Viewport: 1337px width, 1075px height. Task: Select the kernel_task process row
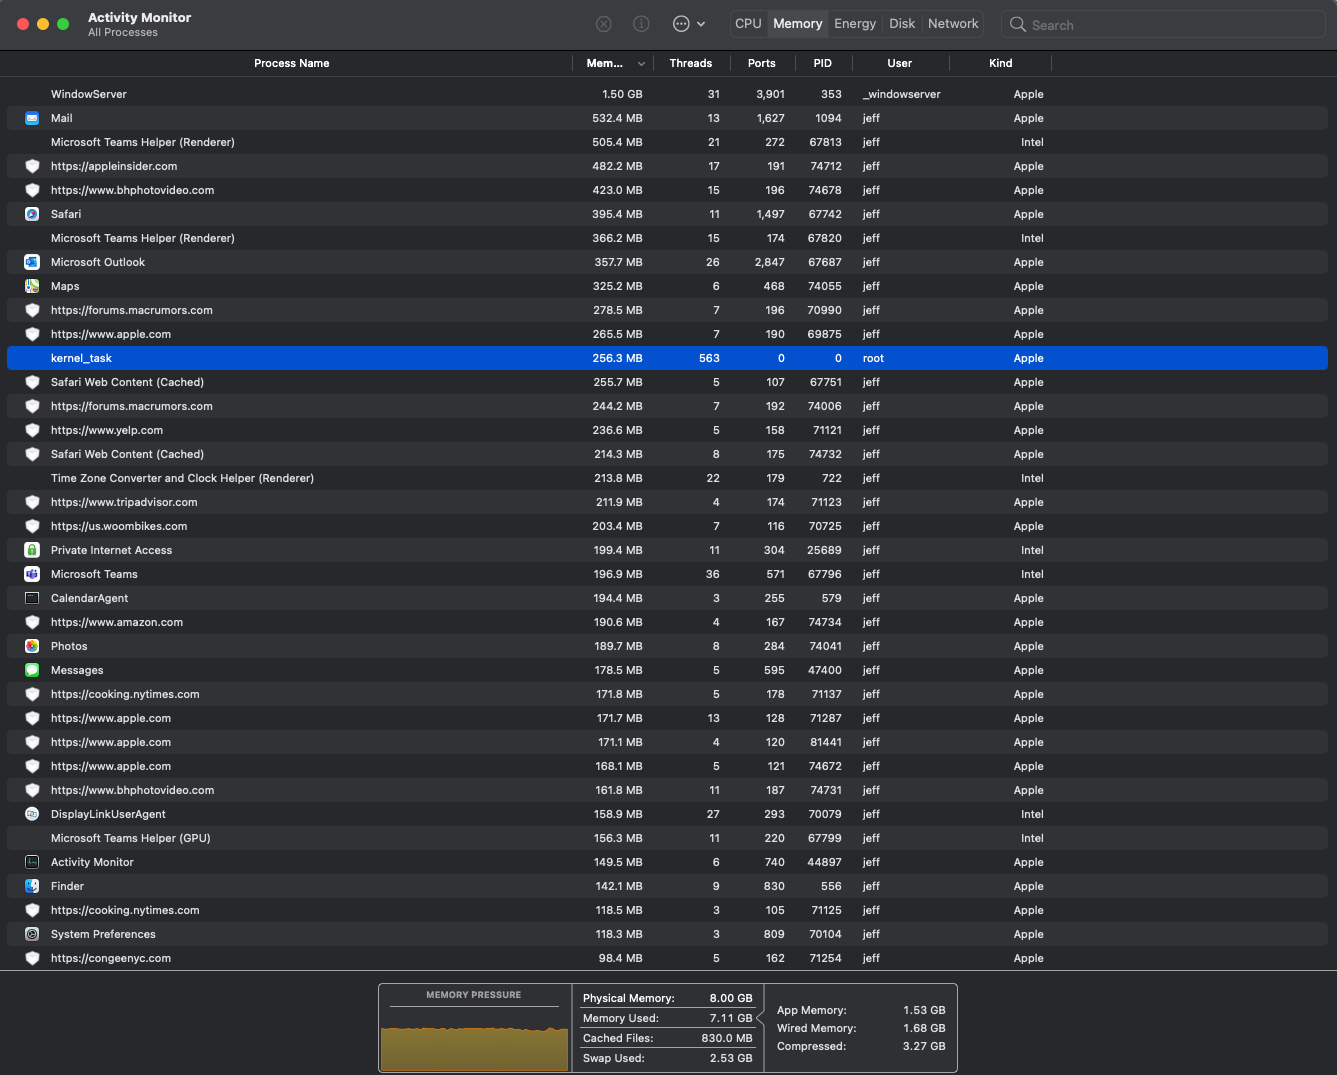point(668,358)
